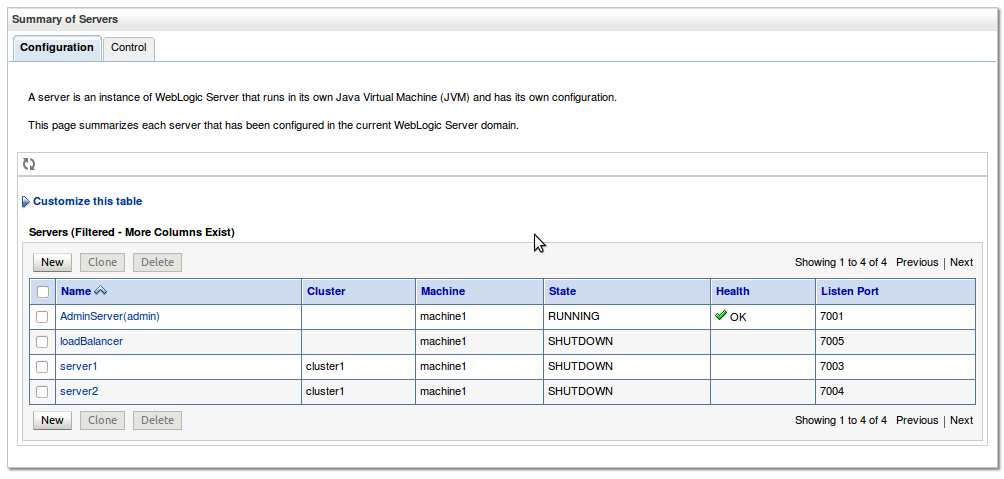Enable the server2 row checkbox
Viewport: 1004px width, 479px height.
click(42, 392)
